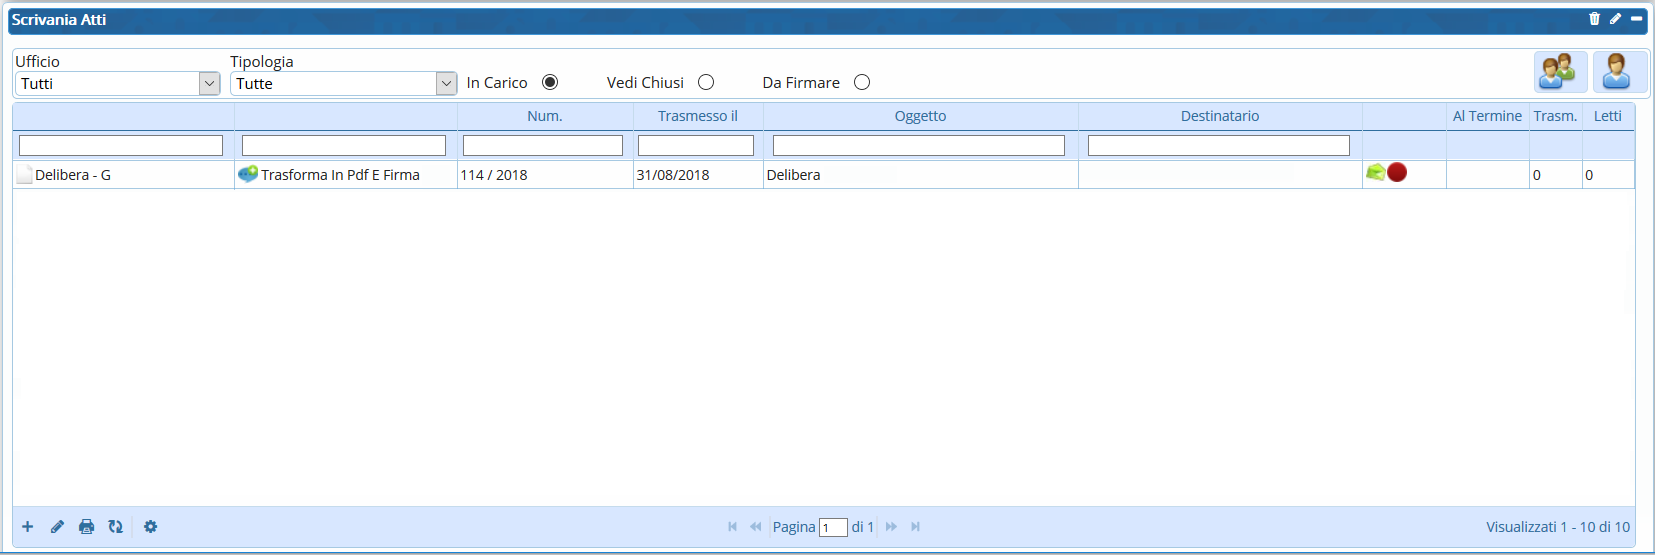The image size is (1655, 555).
Task: Sort by Oggetto column header
Action: (920, 116)
